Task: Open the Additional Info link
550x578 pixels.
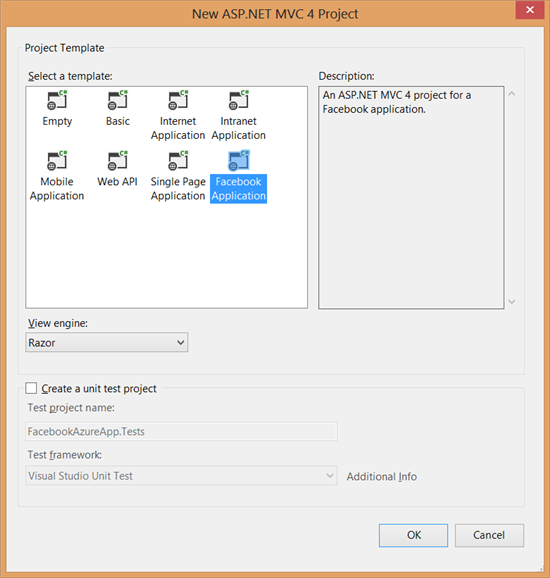Action: (x=382, y=477)
